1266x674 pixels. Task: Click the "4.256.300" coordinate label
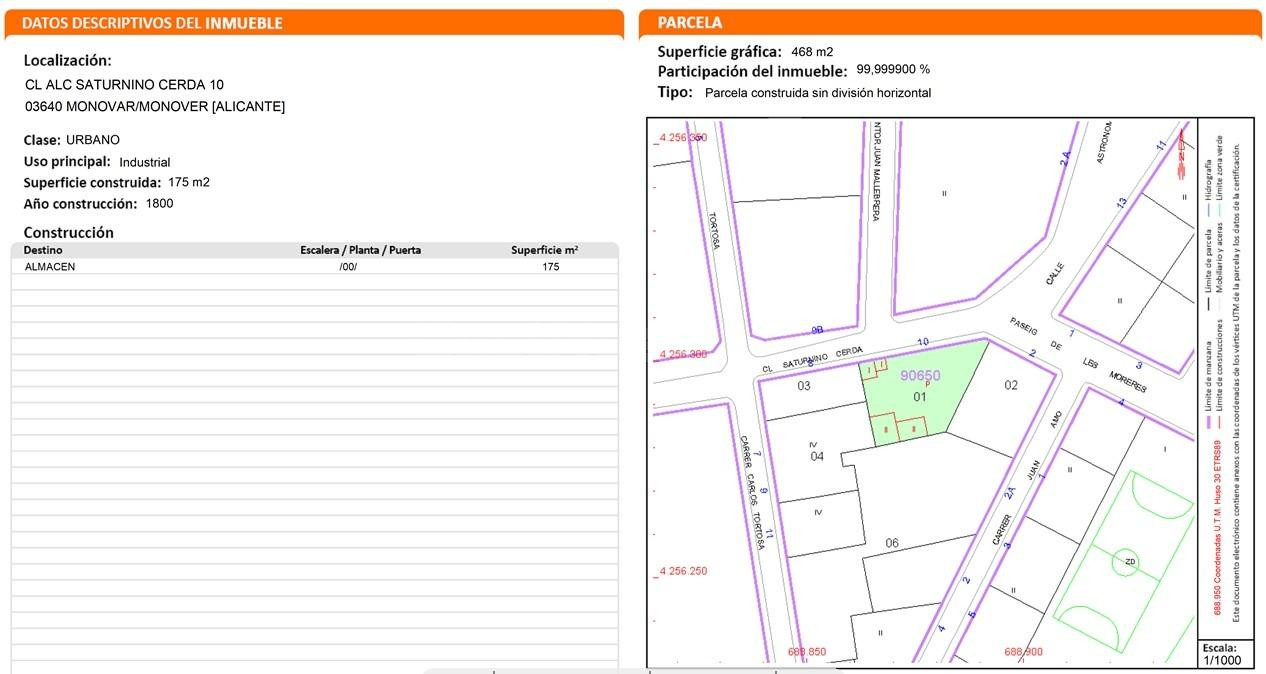tap(682, 354)
